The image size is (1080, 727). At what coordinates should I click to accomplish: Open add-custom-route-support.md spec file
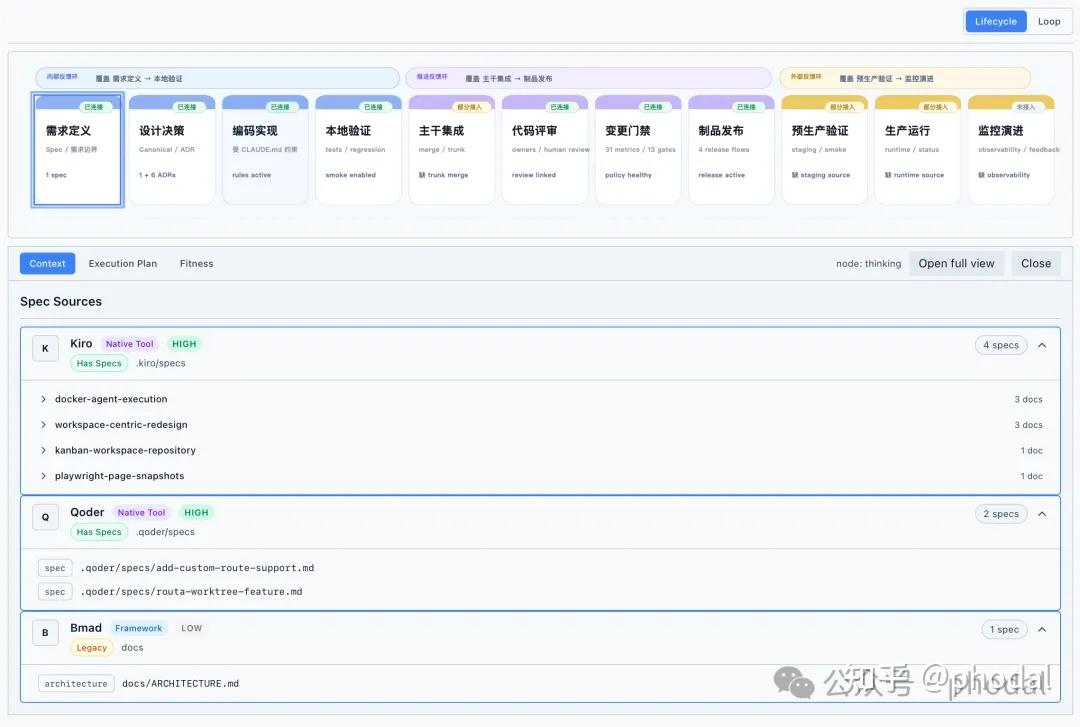point(197,568)
